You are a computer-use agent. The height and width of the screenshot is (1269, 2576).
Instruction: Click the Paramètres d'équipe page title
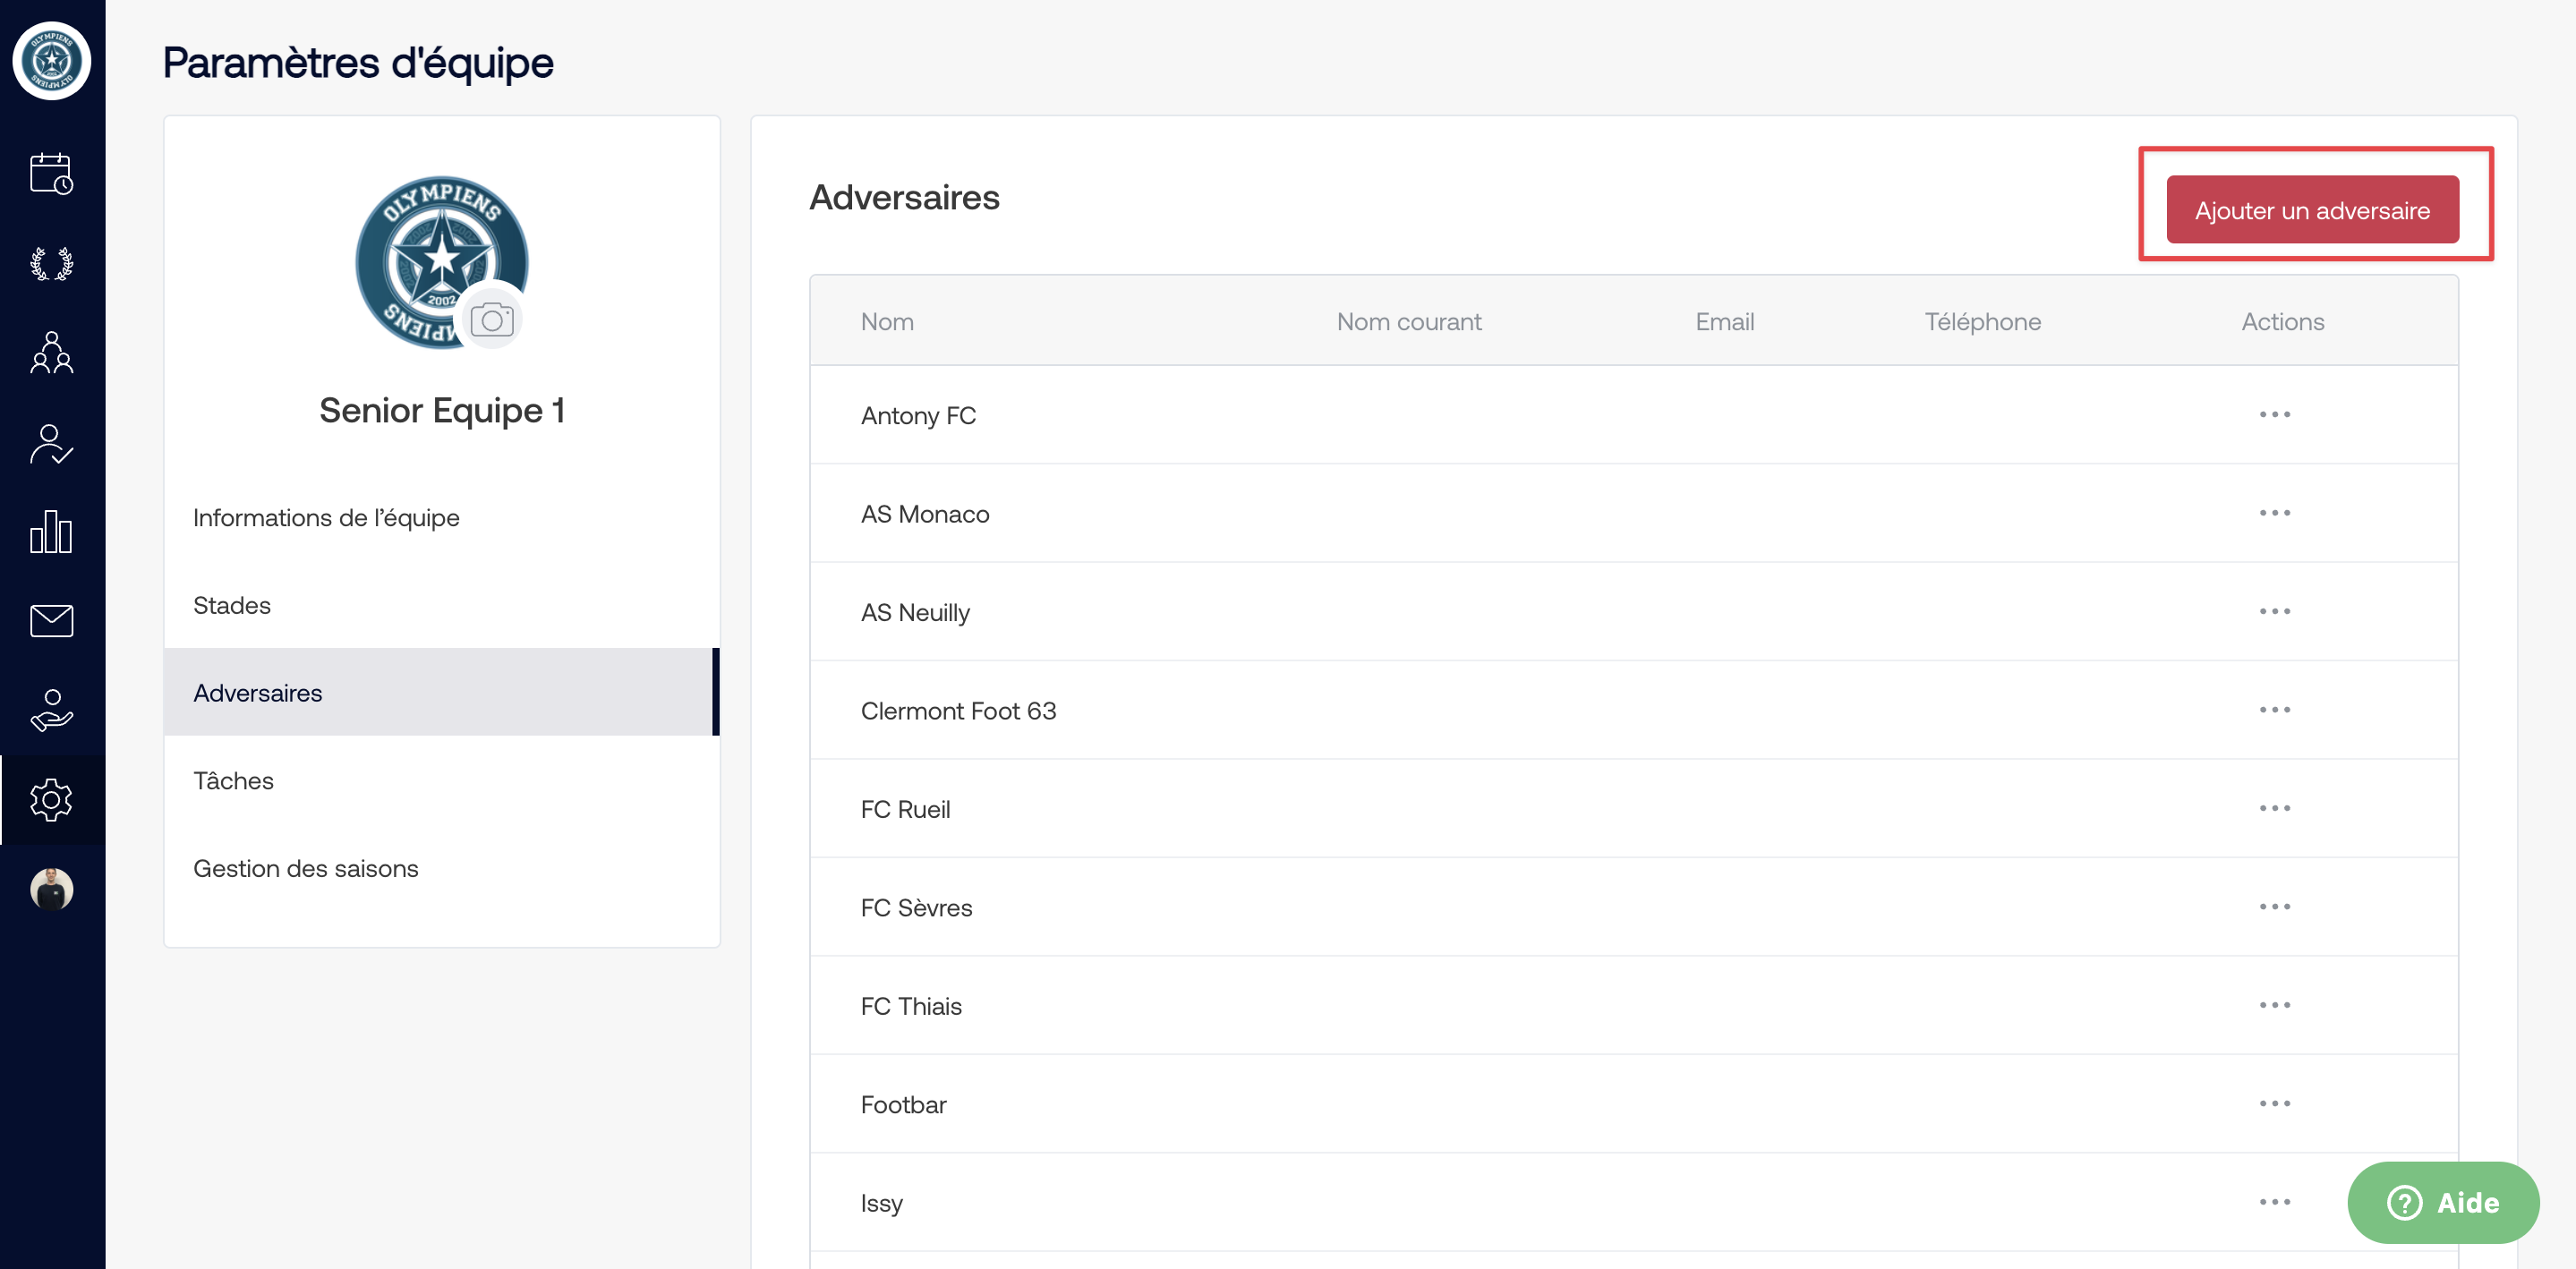[x=358, y=63]
